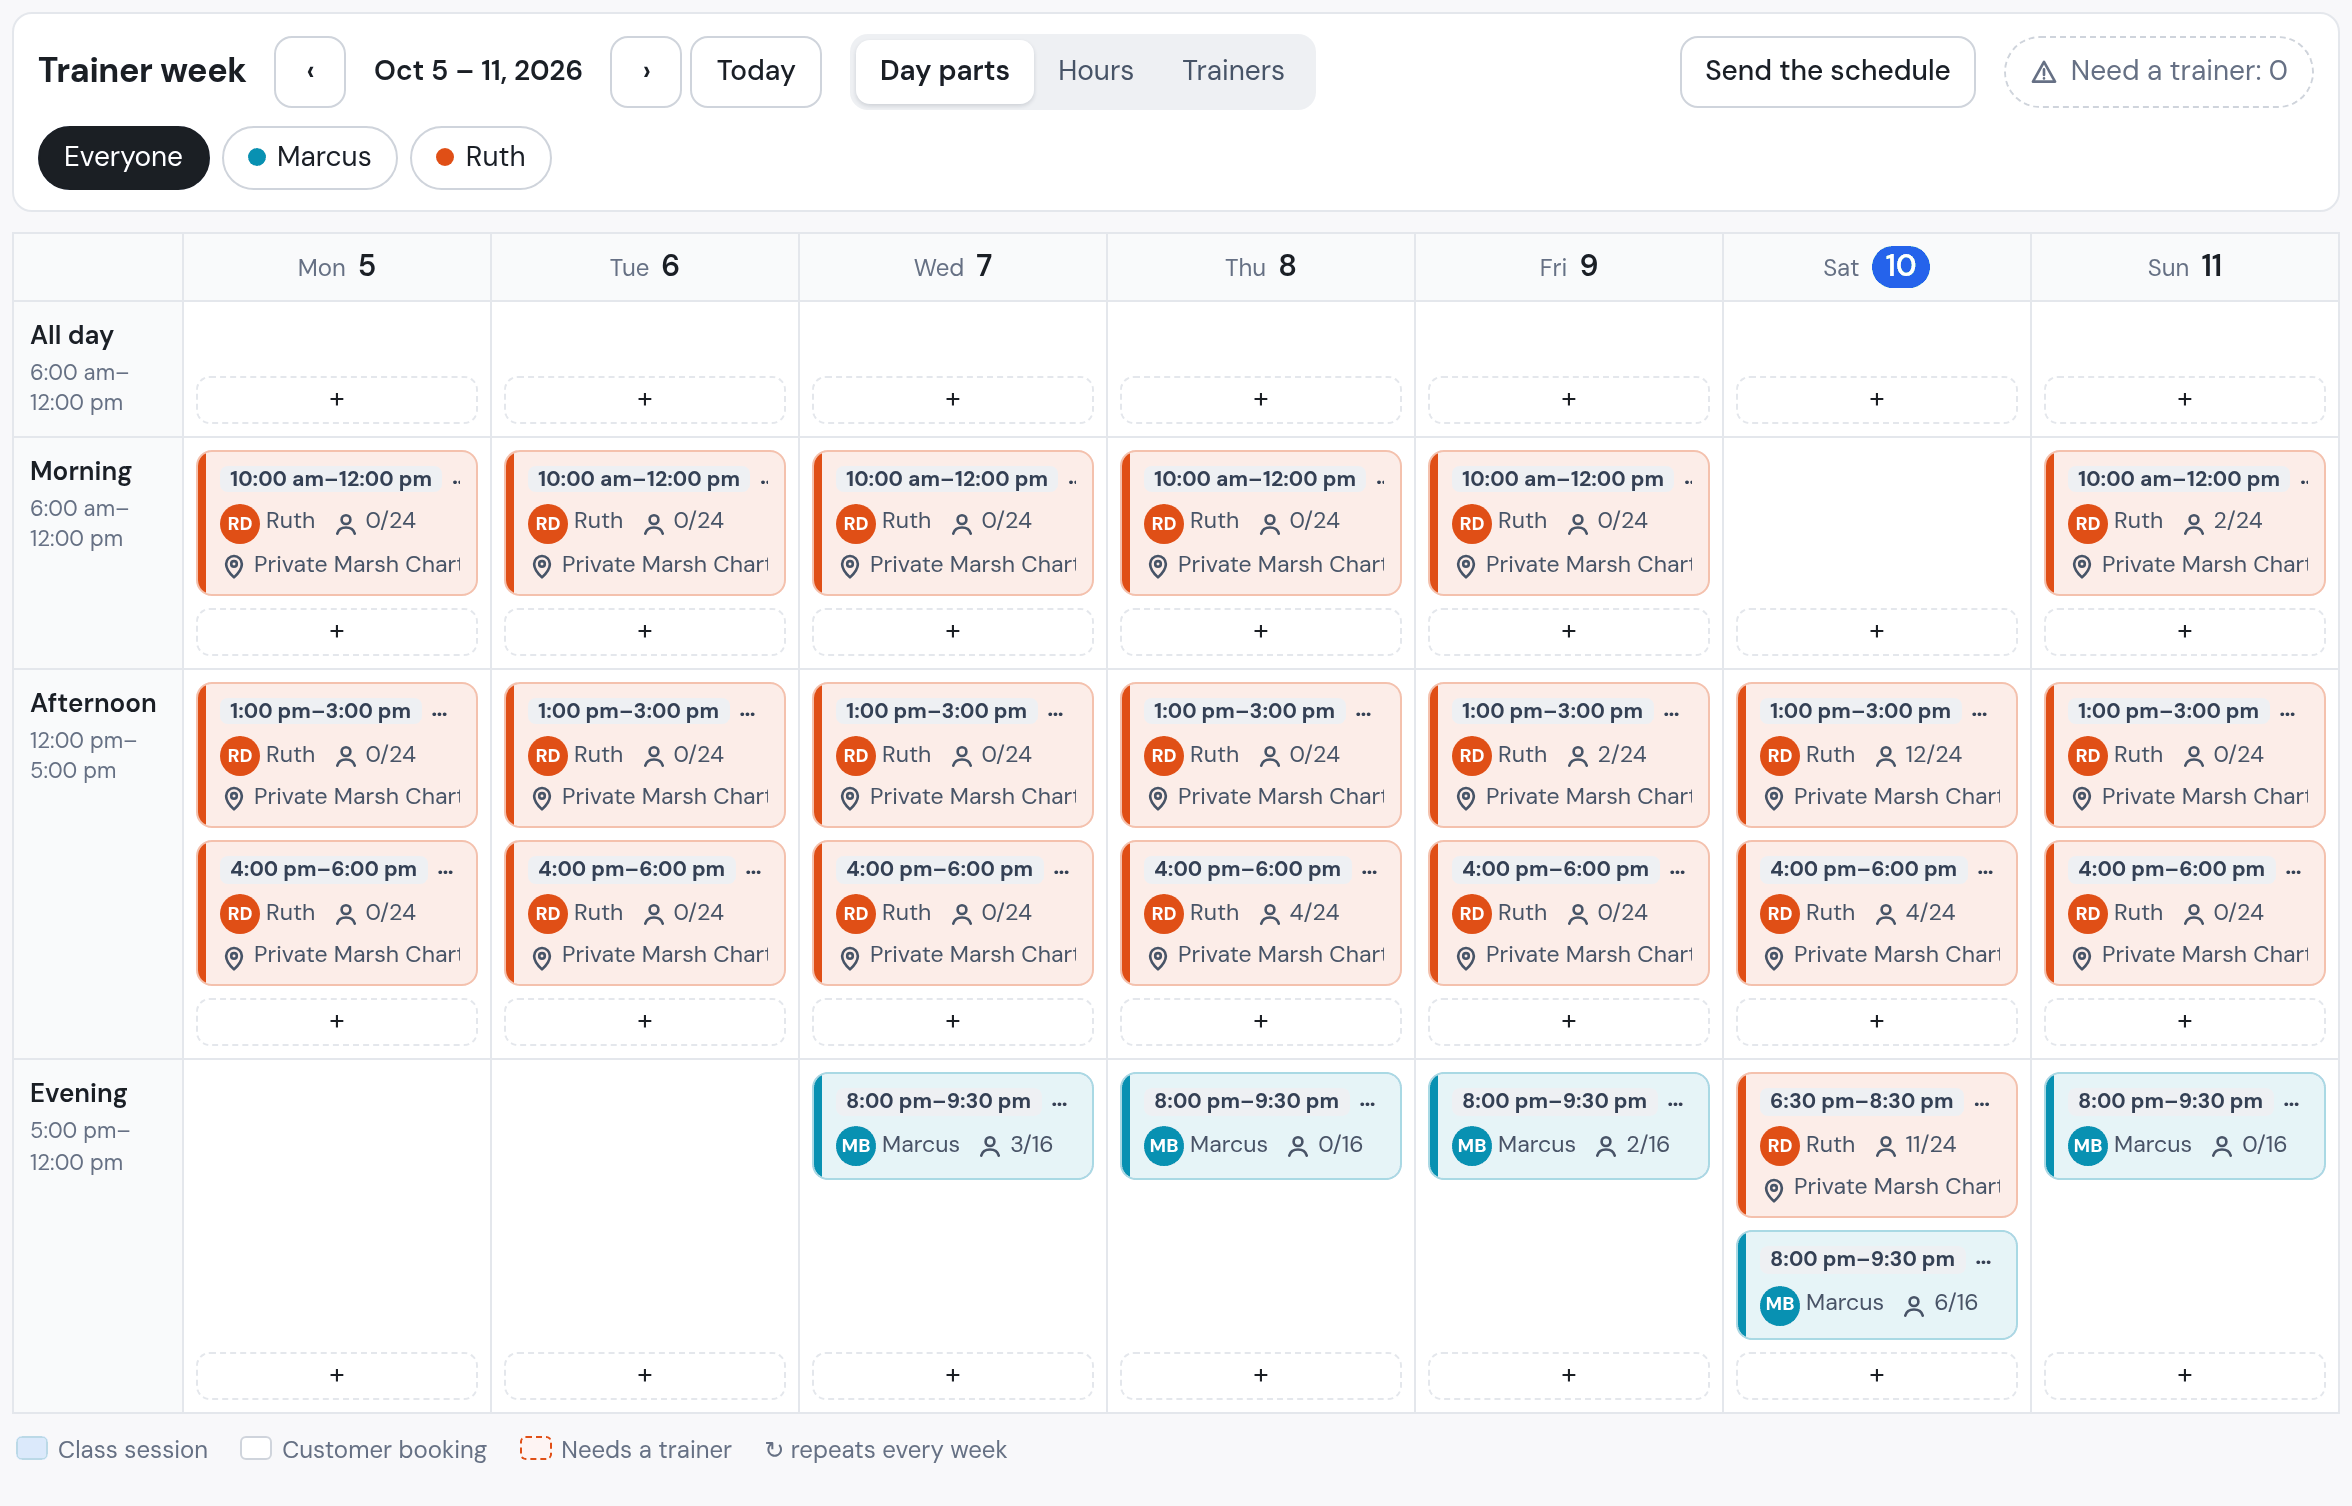Switch to Hours view
The height and width of the screenshot is (1506, 2352).
click(1096, 71)
